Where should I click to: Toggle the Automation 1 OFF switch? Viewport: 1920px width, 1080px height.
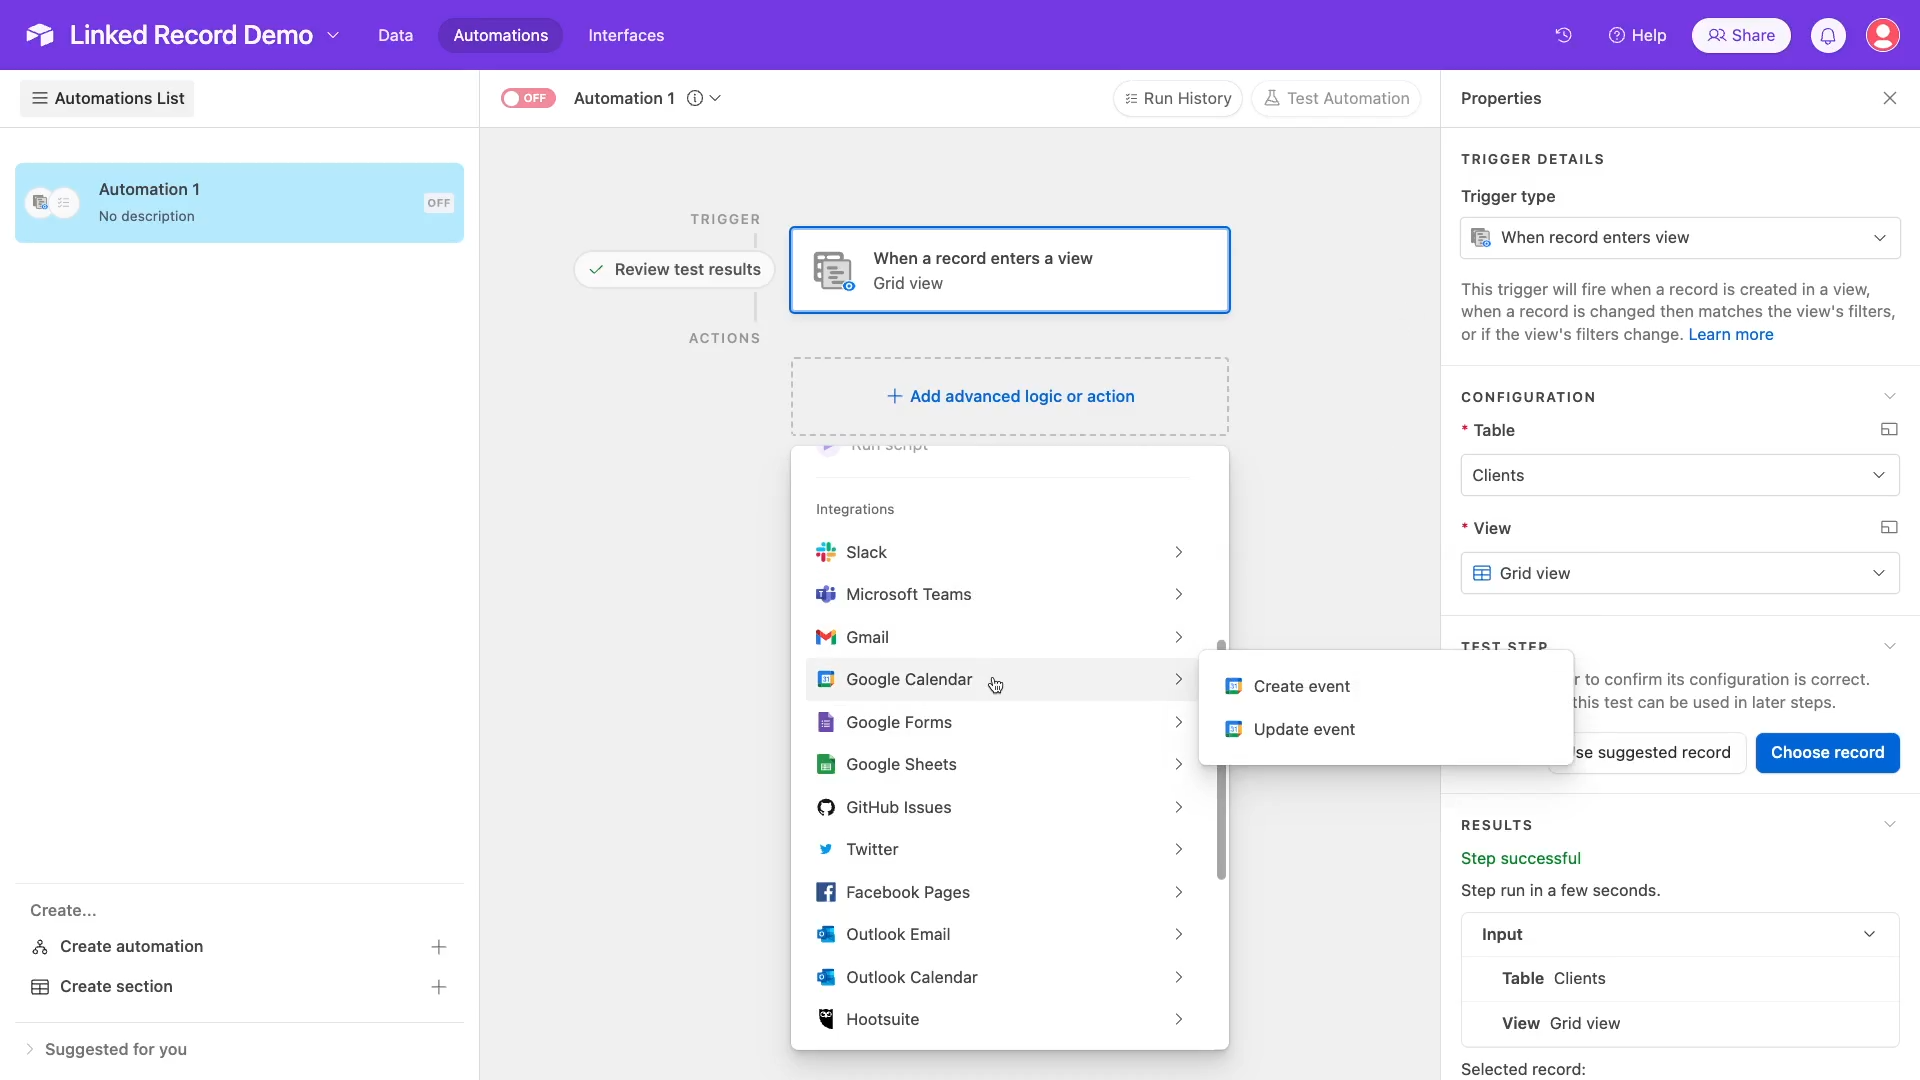click(x=528, y=98)
